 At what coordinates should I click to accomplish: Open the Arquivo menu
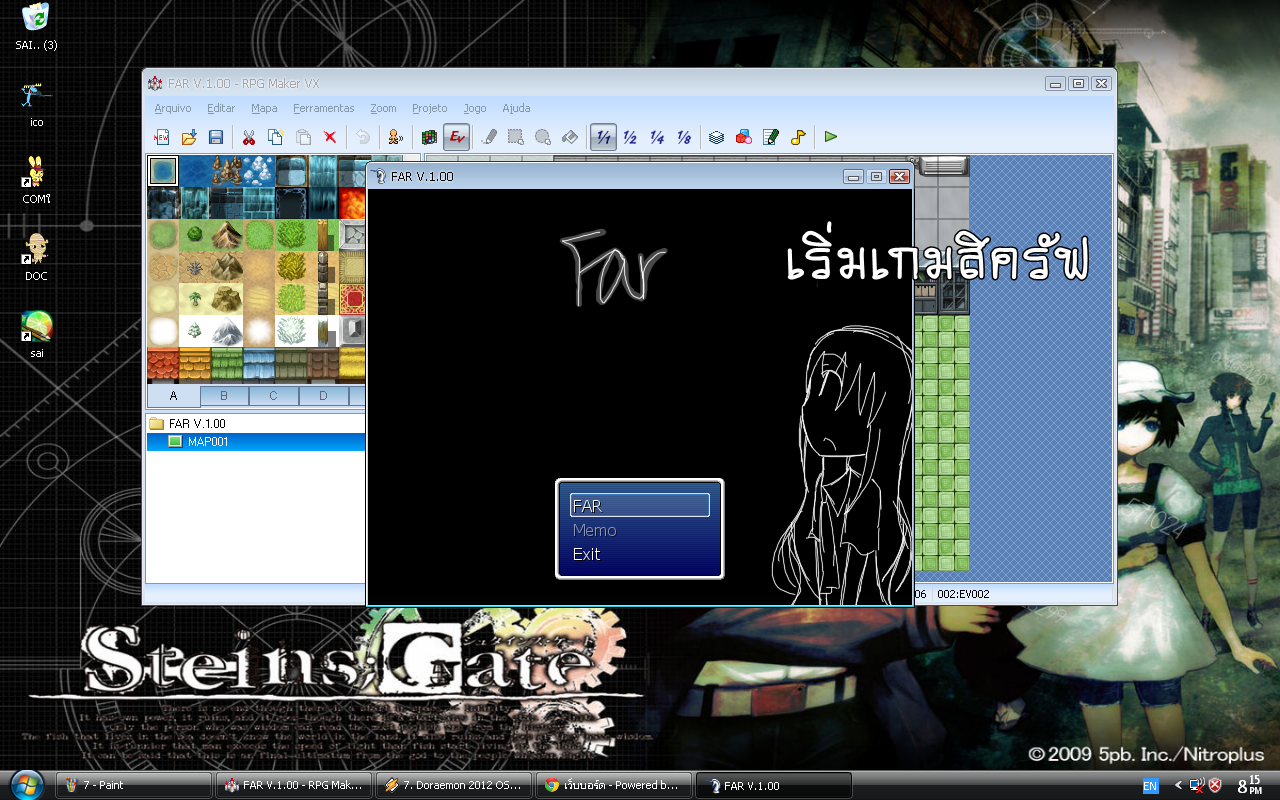[x=173, y=108]
